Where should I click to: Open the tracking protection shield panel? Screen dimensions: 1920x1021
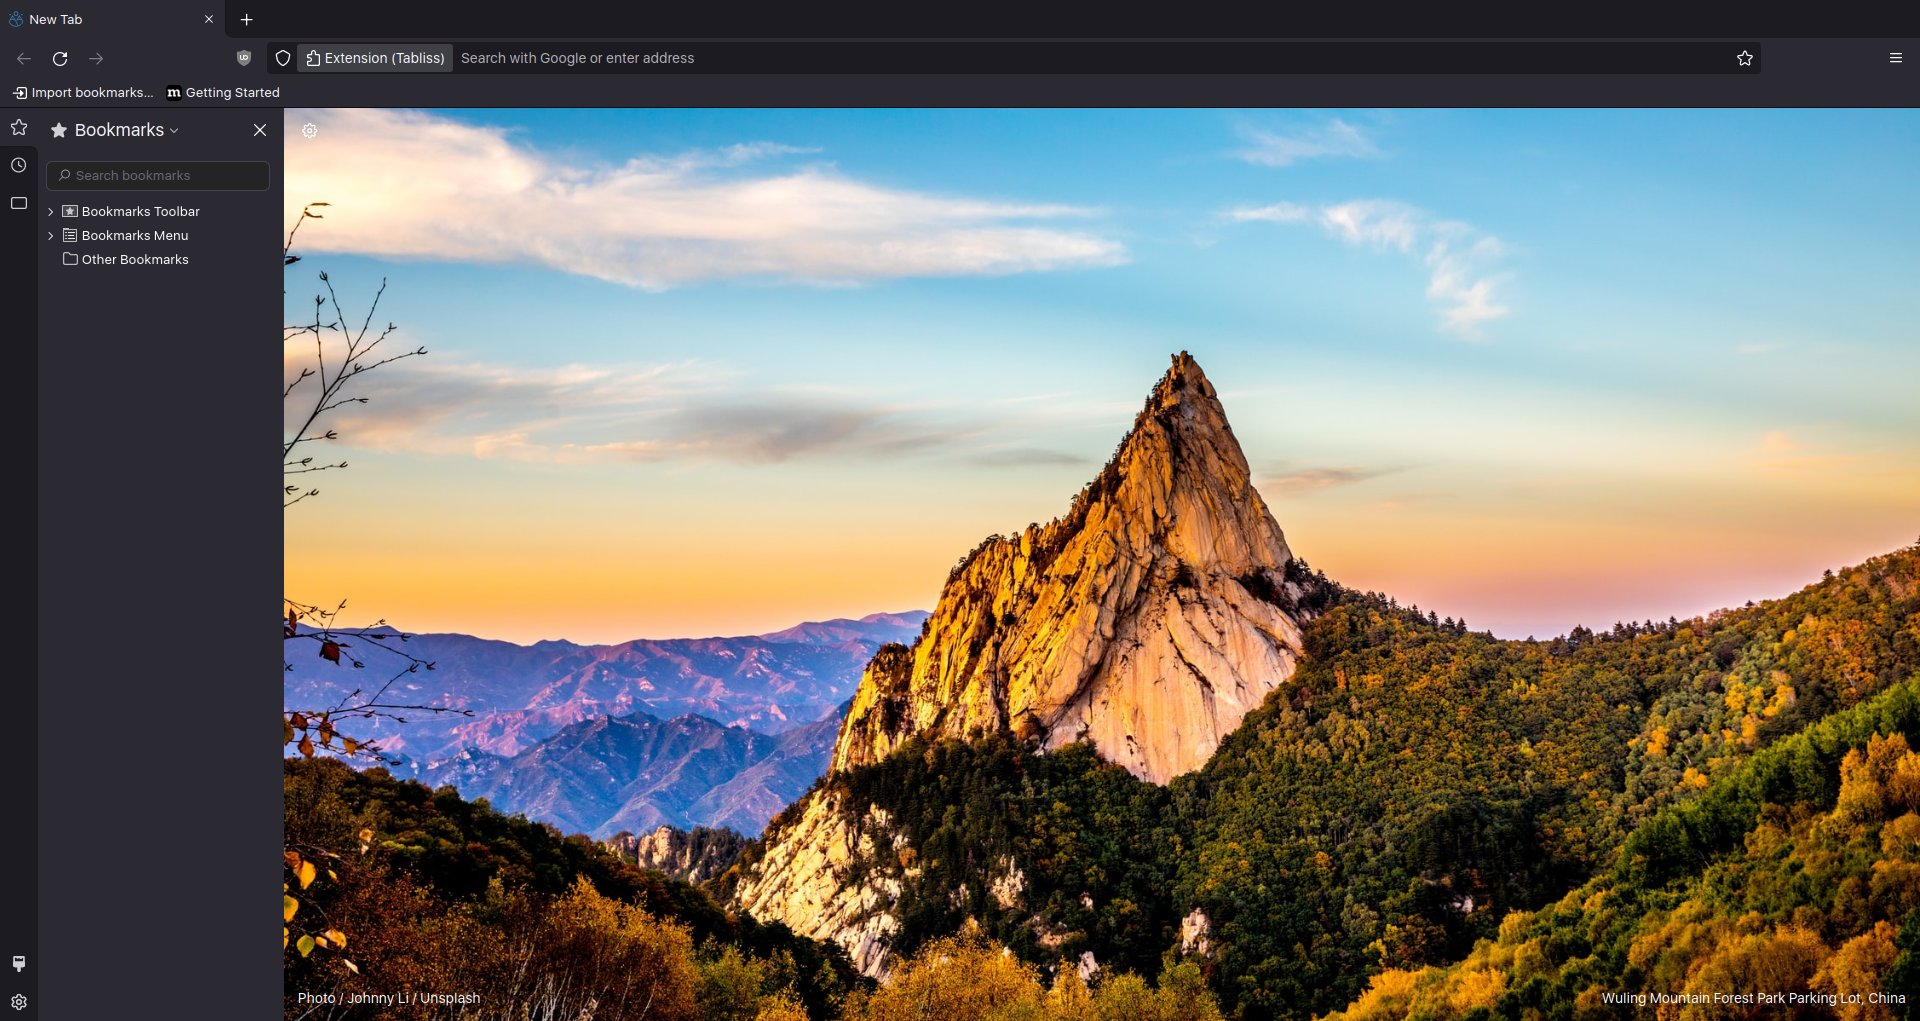point(283,58)
